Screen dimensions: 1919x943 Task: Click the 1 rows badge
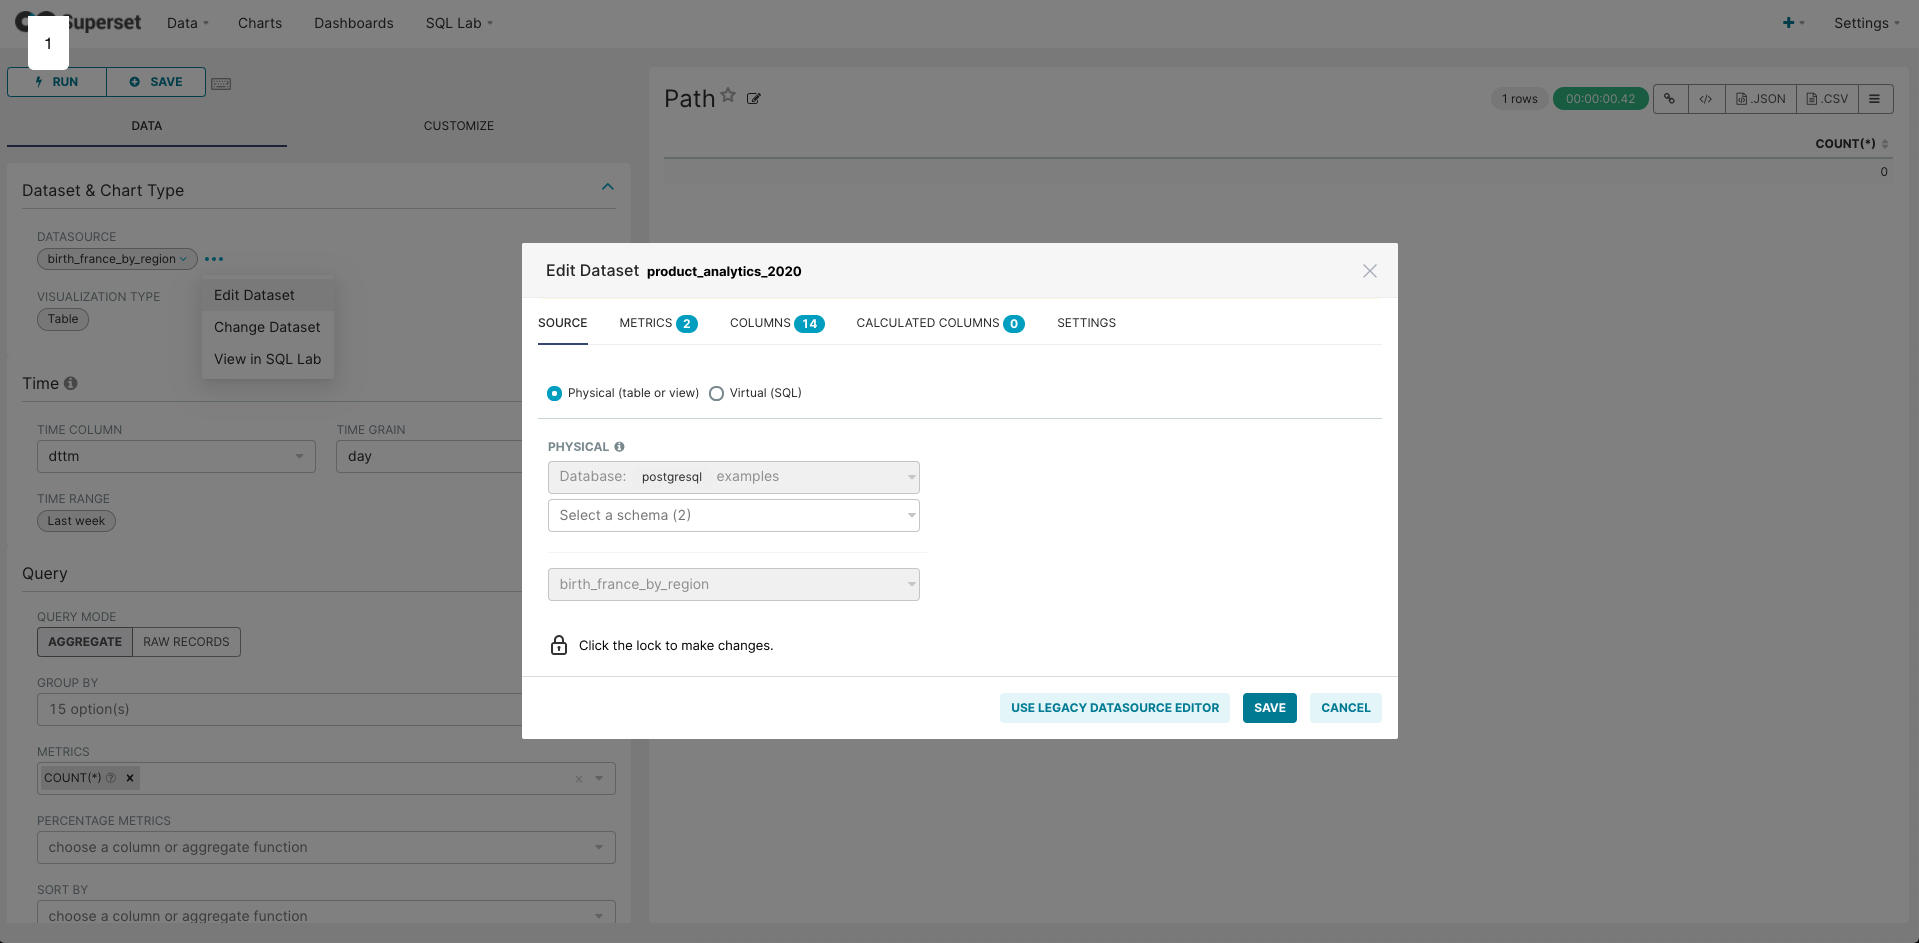[x=1519, y=99]
